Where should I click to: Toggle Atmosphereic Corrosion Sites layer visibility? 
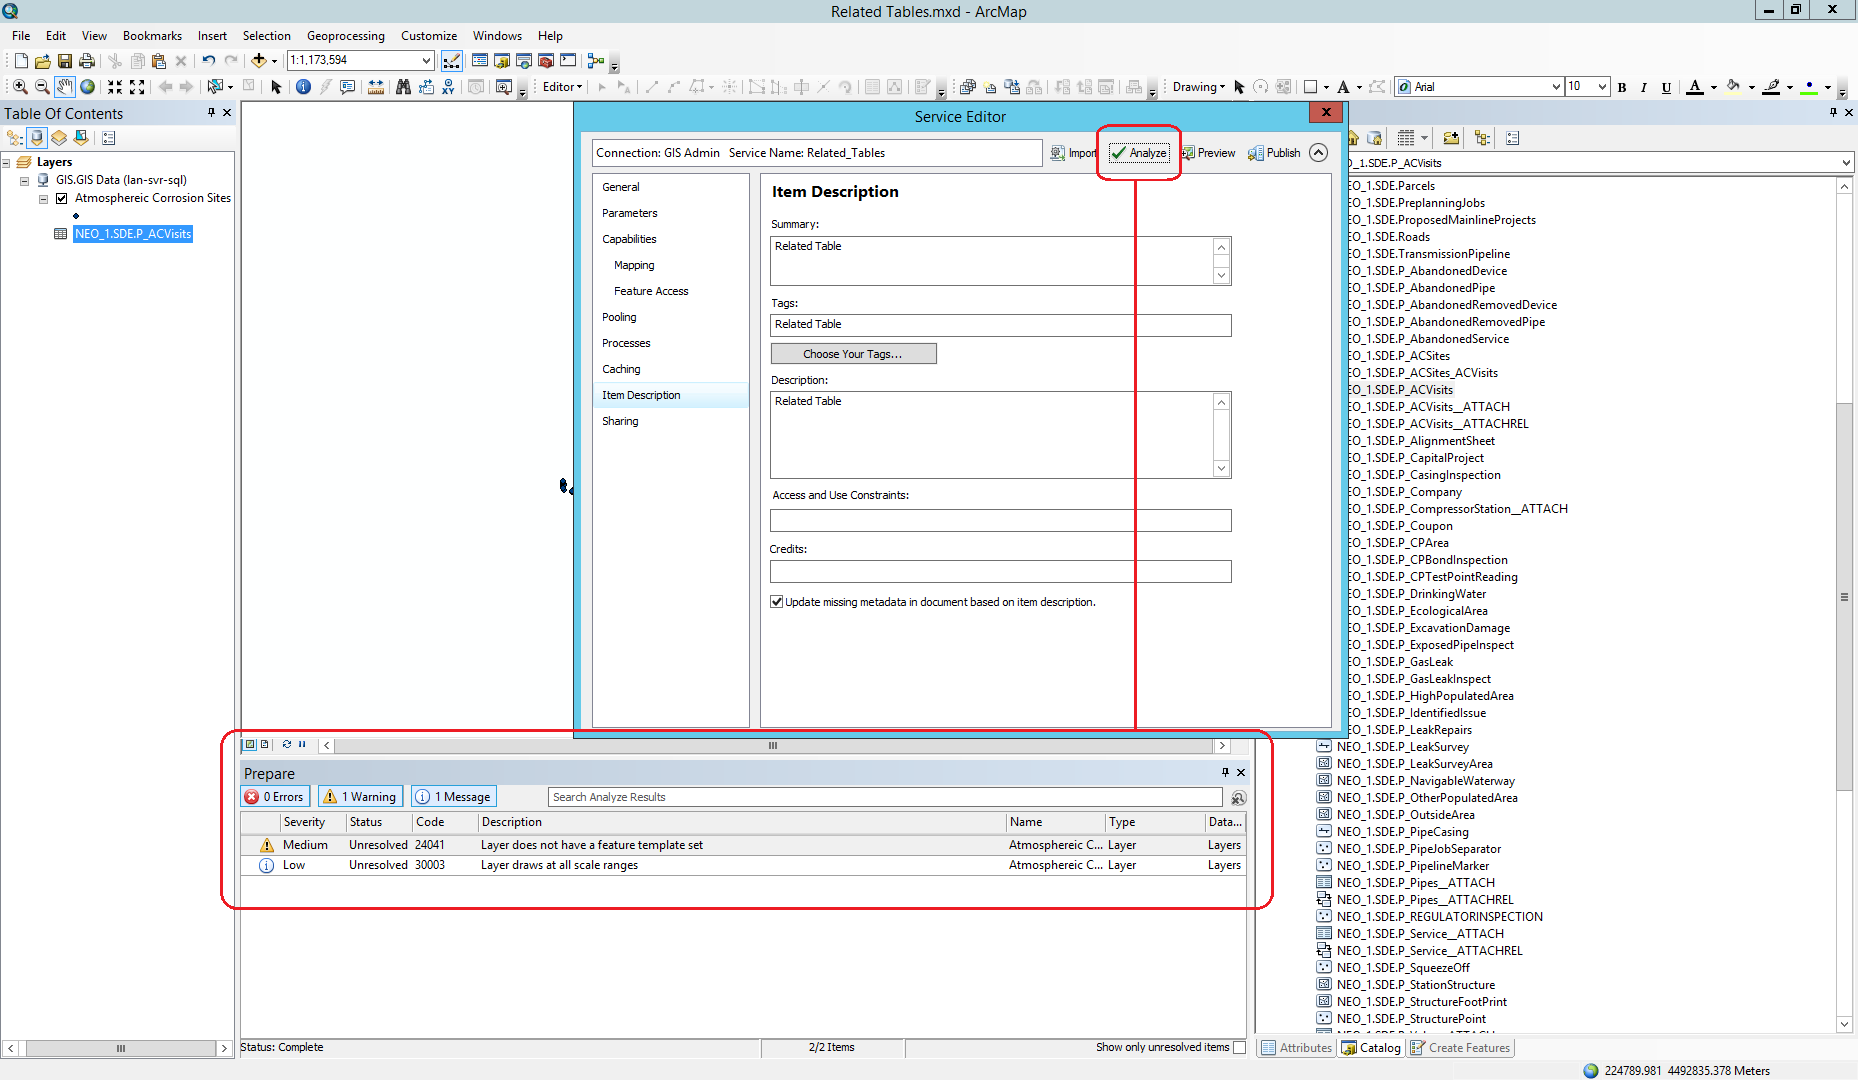61,198
